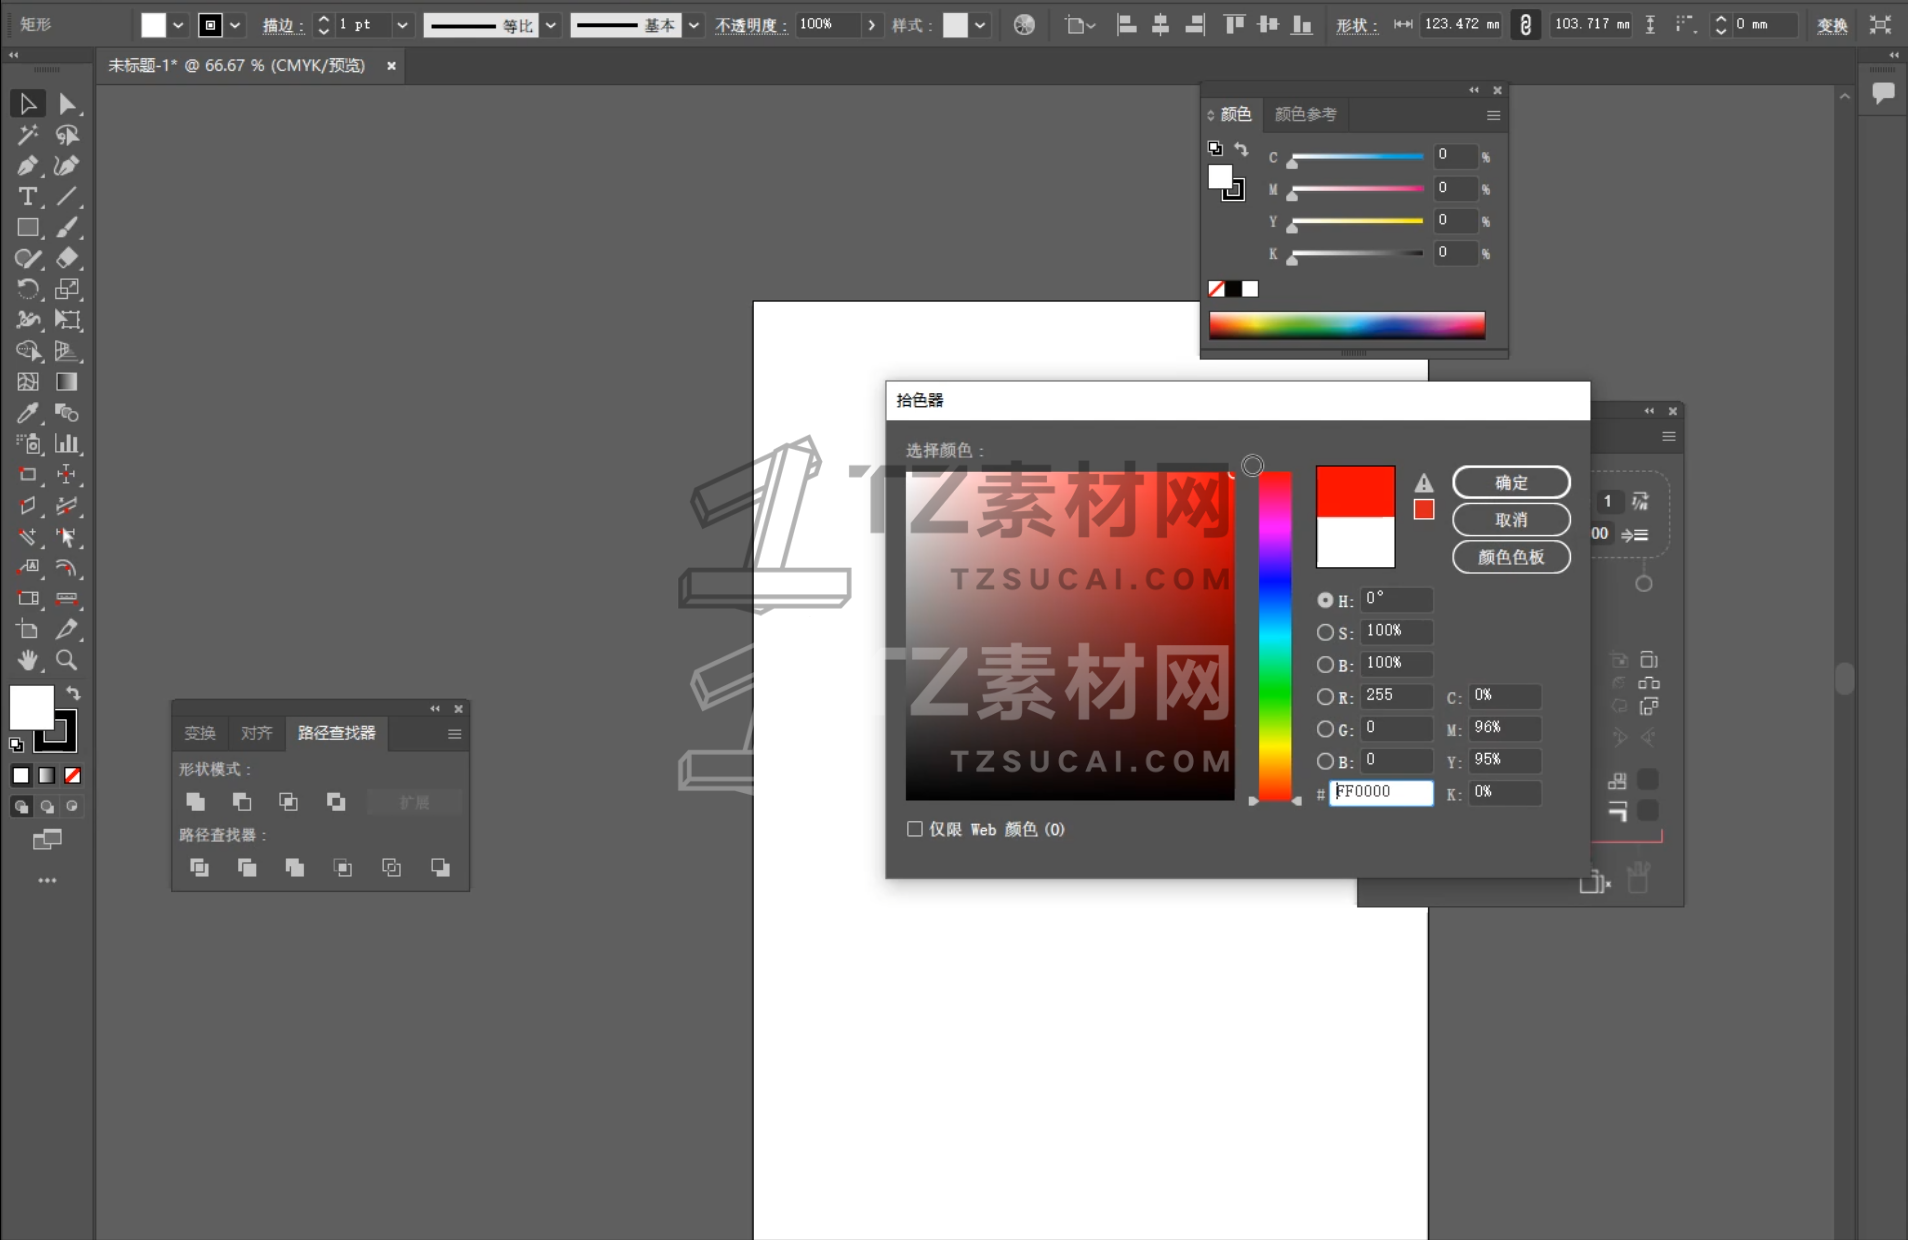
Task: Select the R red radio button
Action: pyautogui.click(x=1325, y=696)
